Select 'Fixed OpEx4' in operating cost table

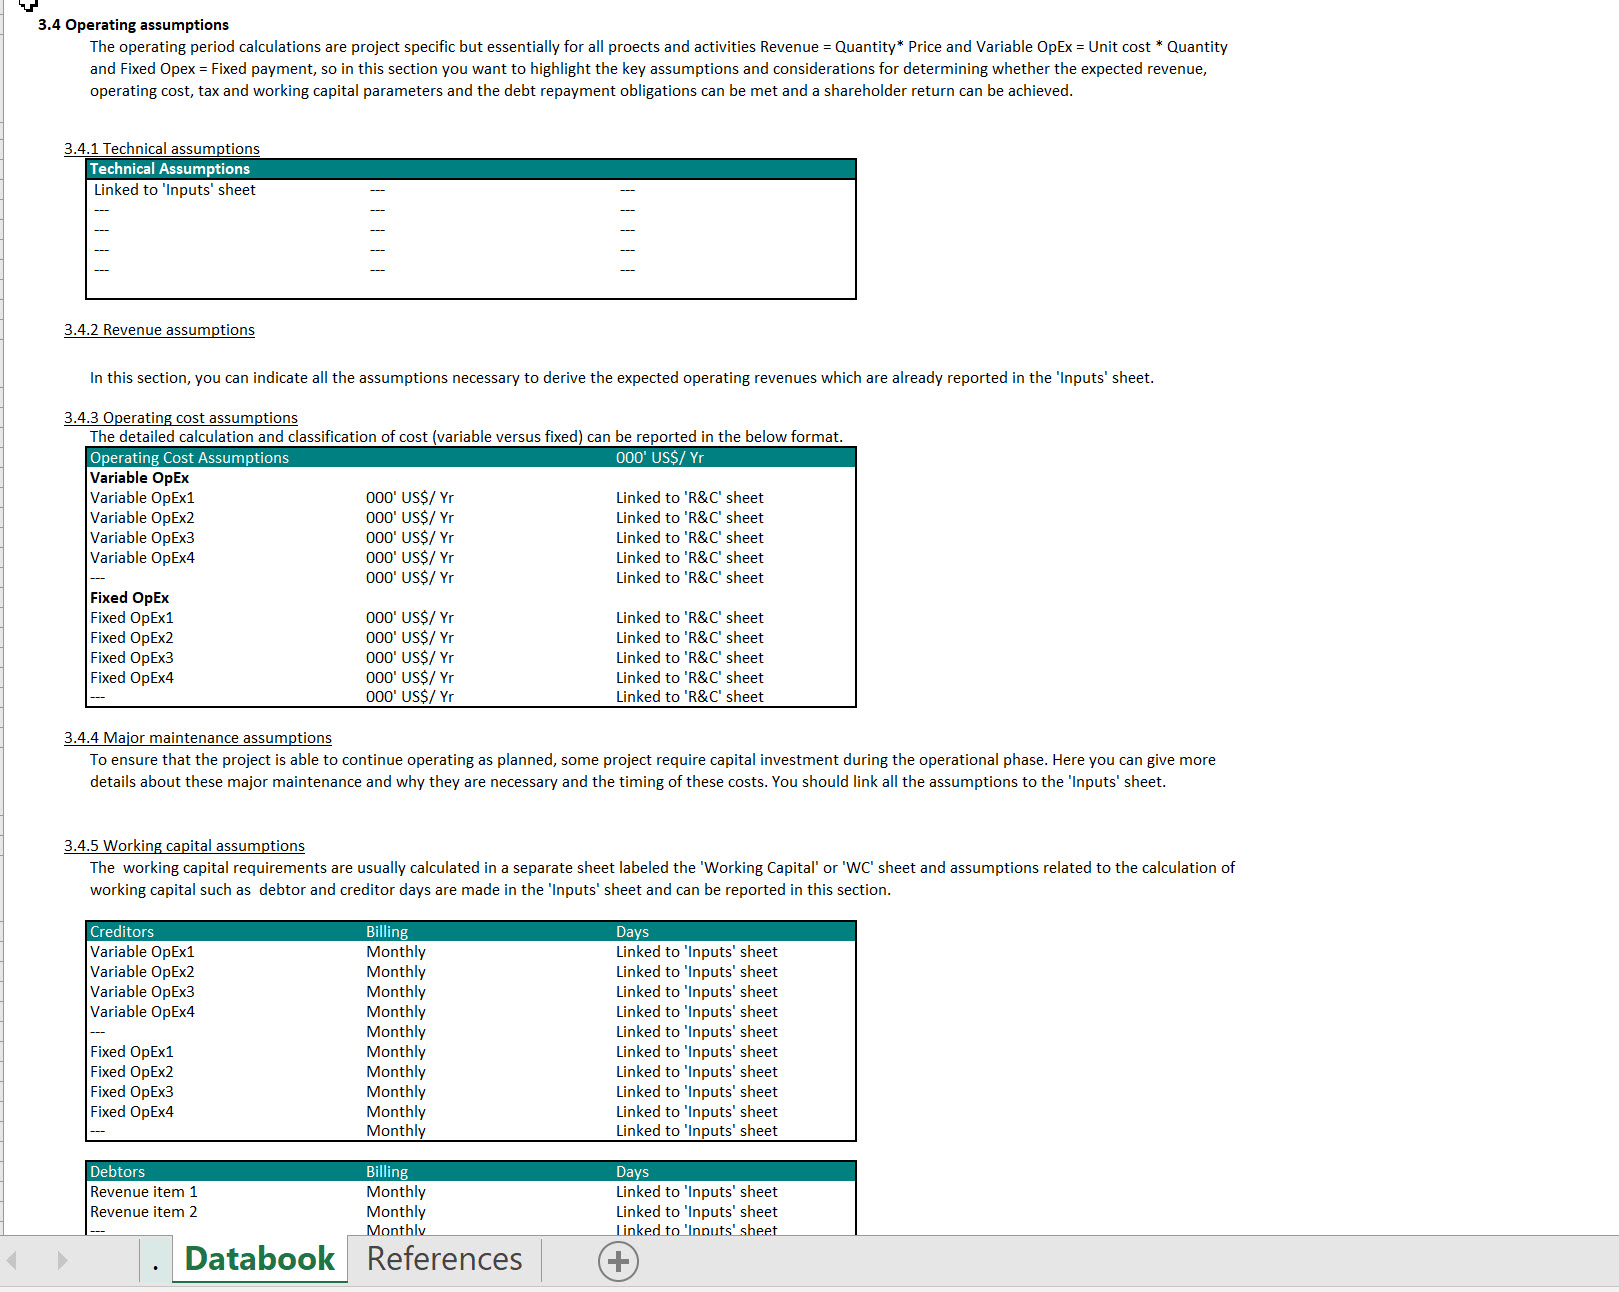[132, 678]
